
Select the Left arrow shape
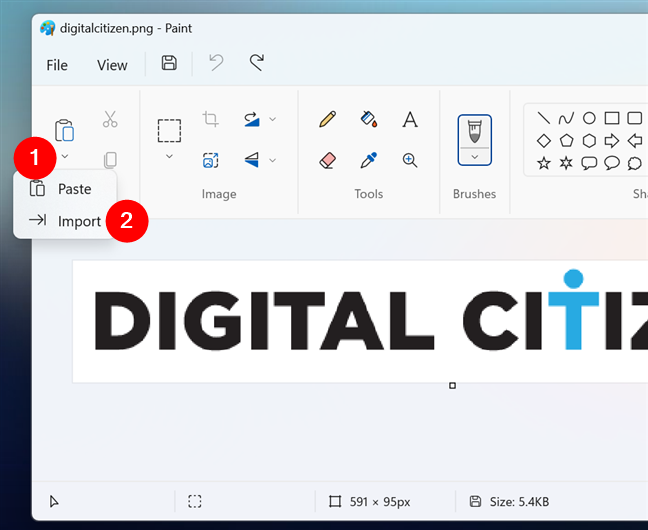pos(634,141)
